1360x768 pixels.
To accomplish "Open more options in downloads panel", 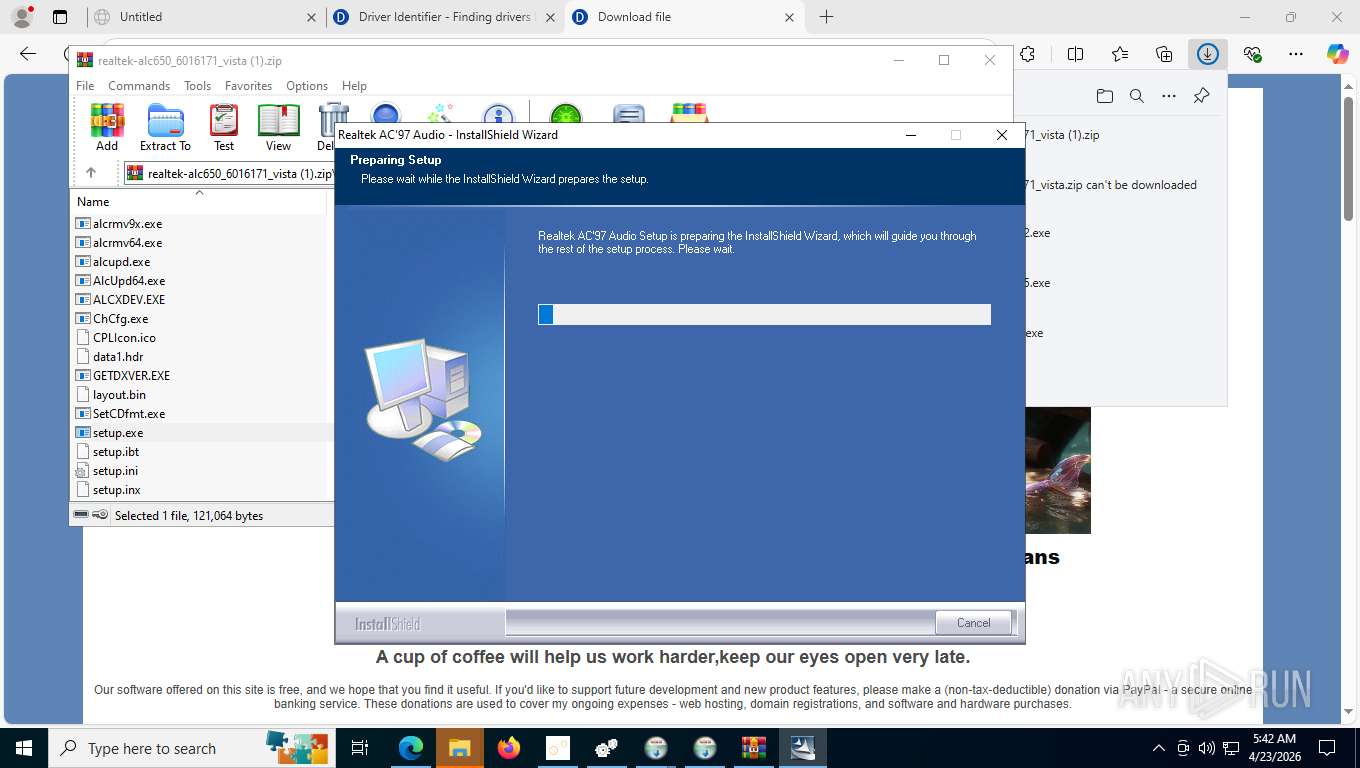I will [x=1169, y=96].
